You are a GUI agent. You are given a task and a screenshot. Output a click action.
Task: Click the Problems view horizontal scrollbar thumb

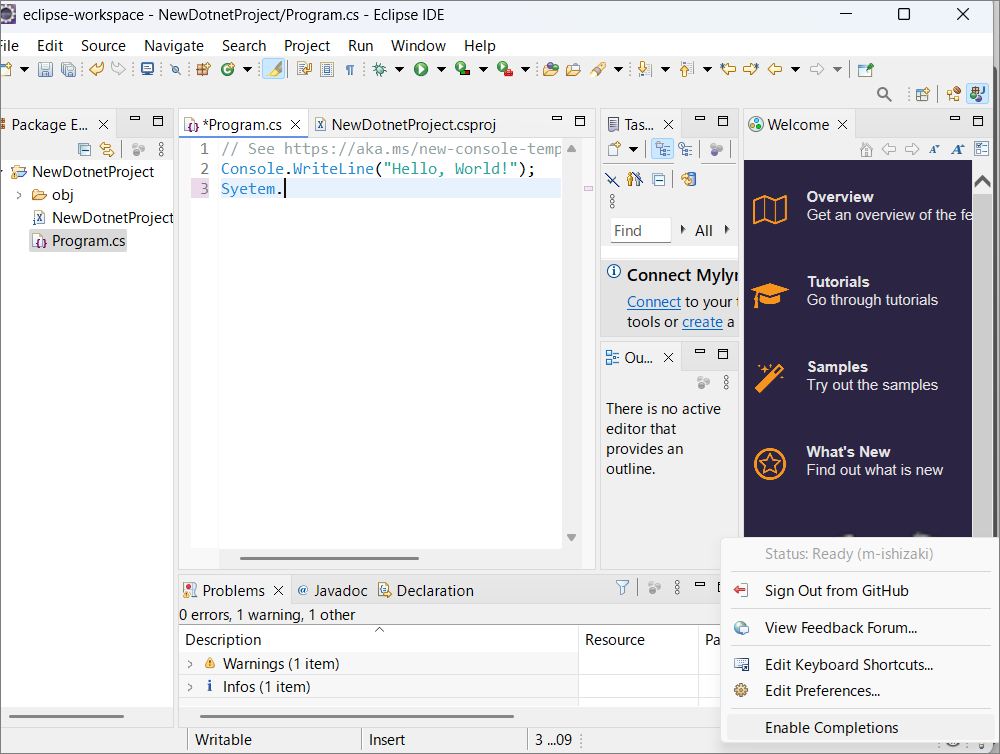(357, 716)
